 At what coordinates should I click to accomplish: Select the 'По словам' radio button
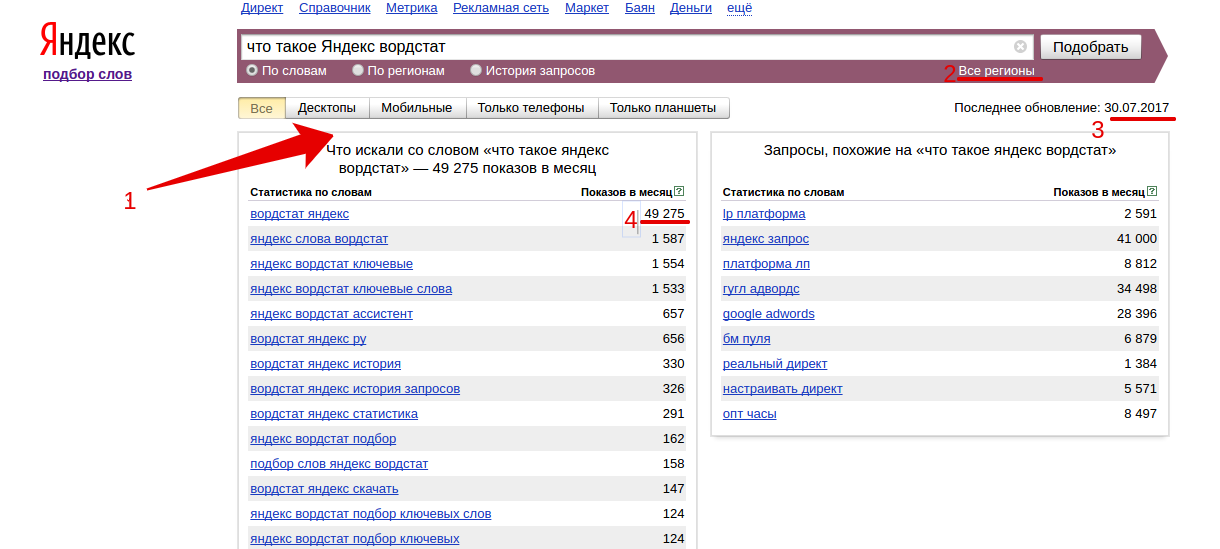pos(252,71)
